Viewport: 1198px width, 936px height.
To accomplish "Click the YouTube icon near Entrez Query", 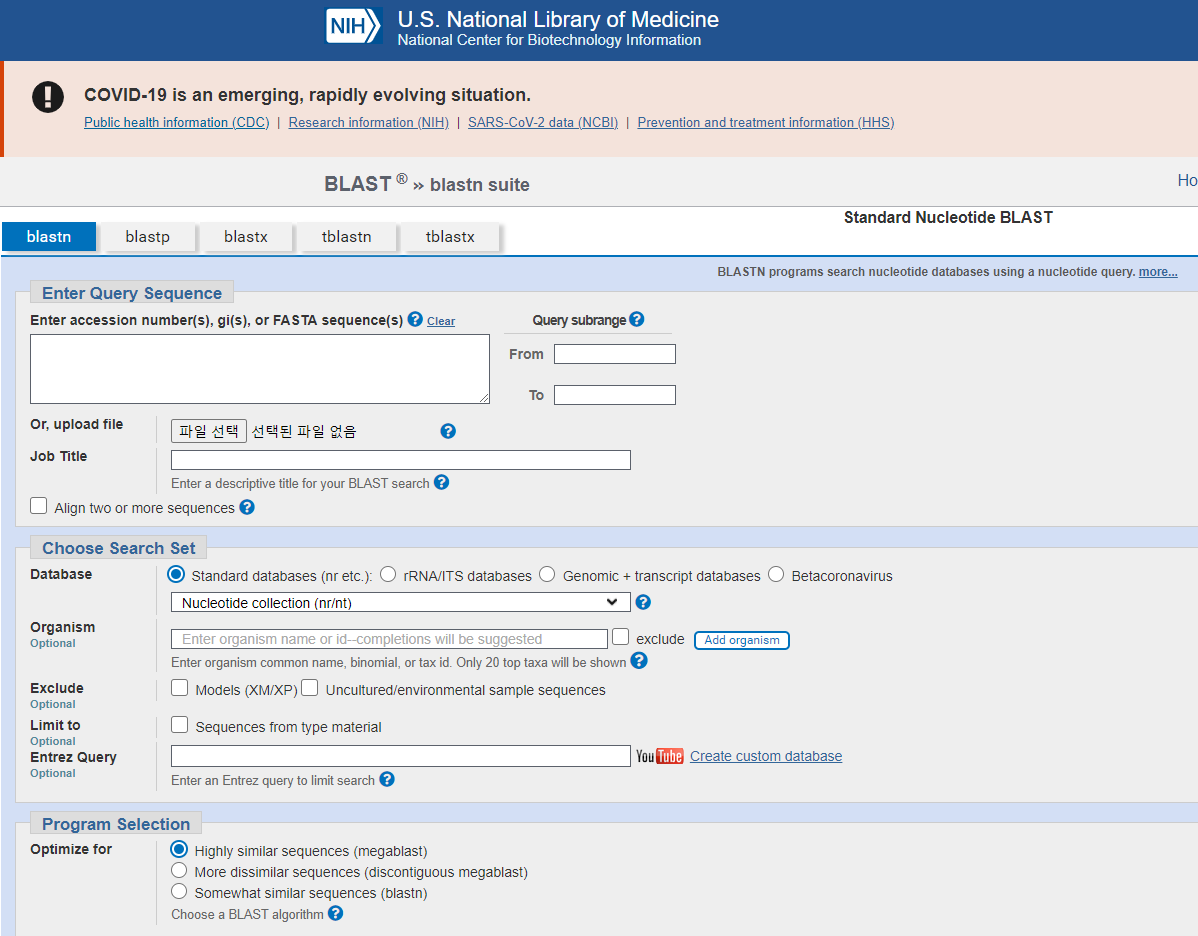I will pyautogui.click(x=660, y=756).
